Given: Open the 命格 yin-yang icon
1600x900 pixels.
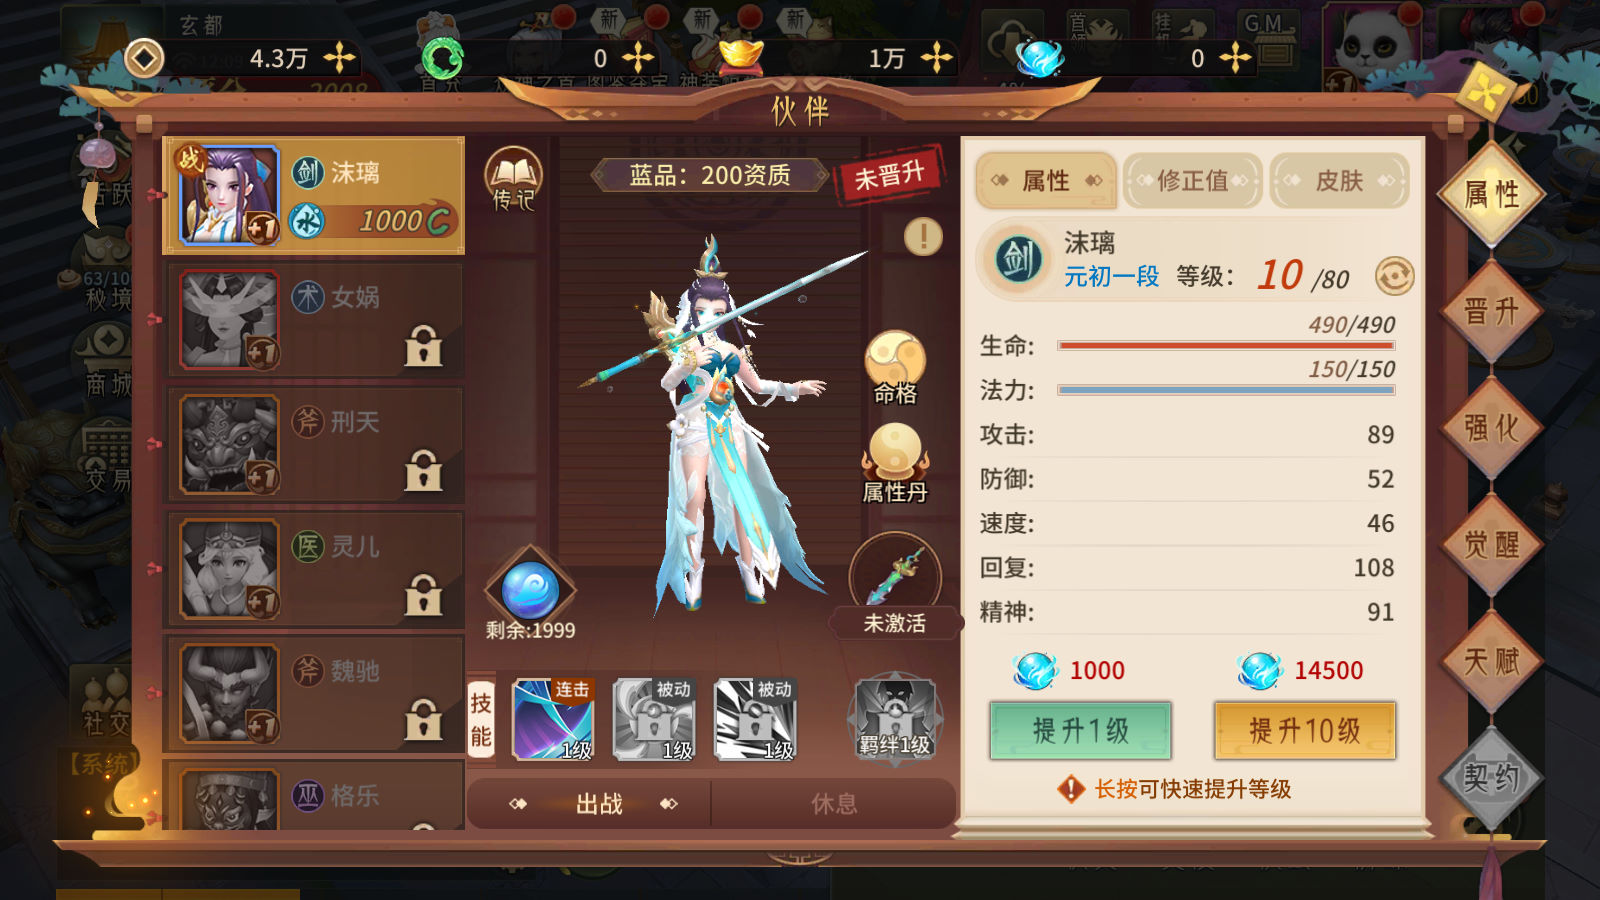Looking at the screenshot, I should (895, 367).
